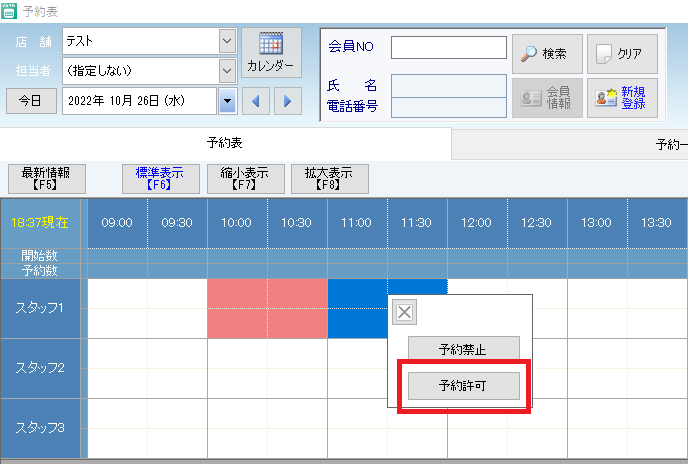Select 予約許可 in the popup
The height and width of the screenshot is (464, 688).
pos(463,385)
